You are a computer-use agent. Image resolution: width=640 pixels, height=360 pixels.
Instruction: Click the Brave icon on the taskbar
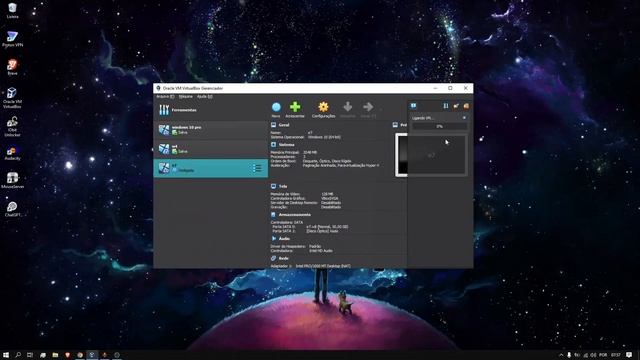pyautogui.click(x=67, y=355)
